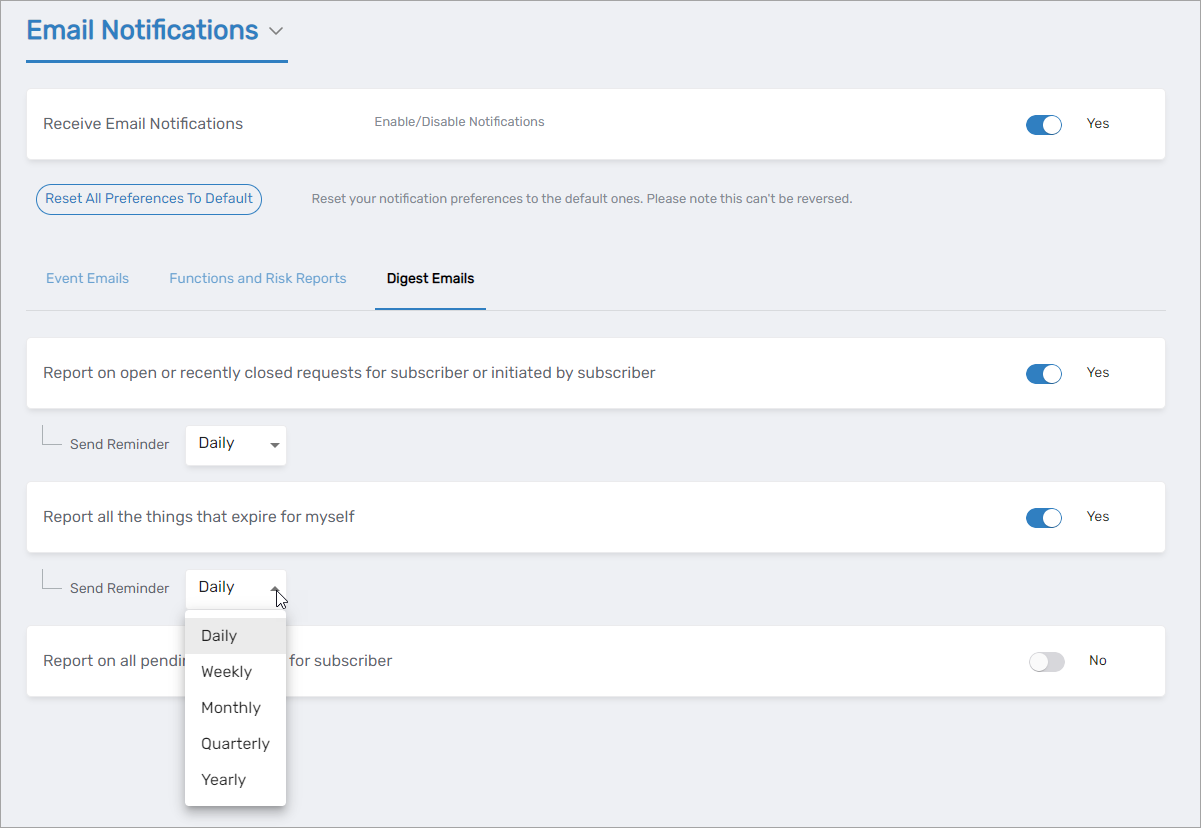Collapse the open Send Reminder dropdown arrow
Viewport: 1201px width, 828px height.
tap(275, 589)
